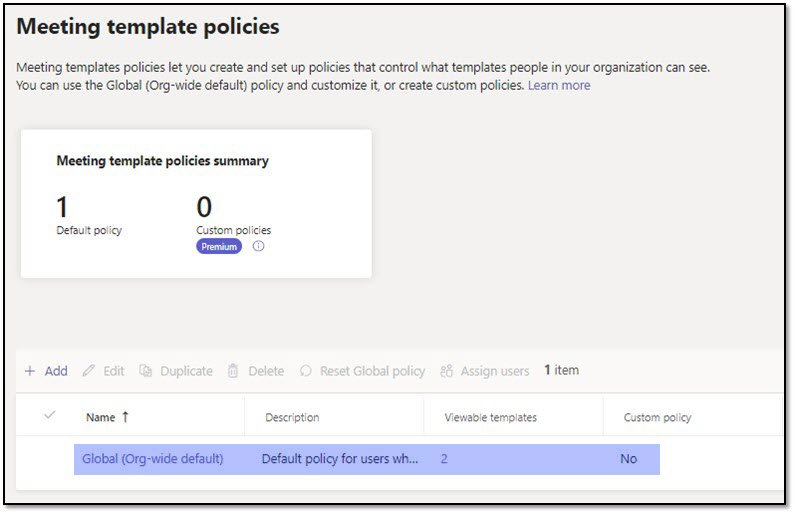Click the plus Add policy button

(46, 371)
